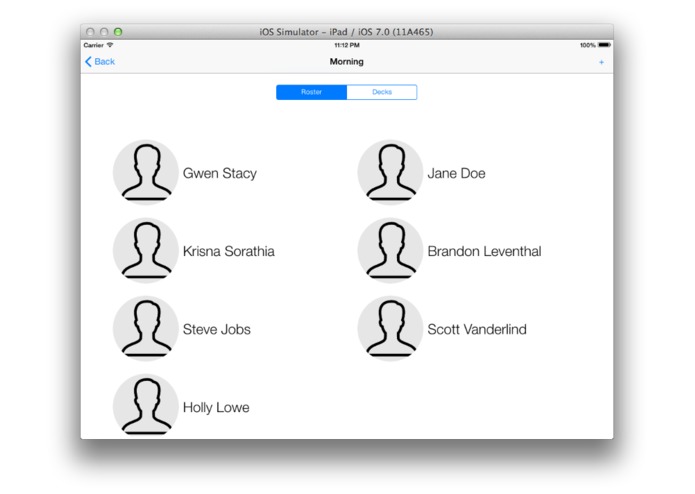
Task: Open the Gwen Stacy name label
Action: coord(220,173)
